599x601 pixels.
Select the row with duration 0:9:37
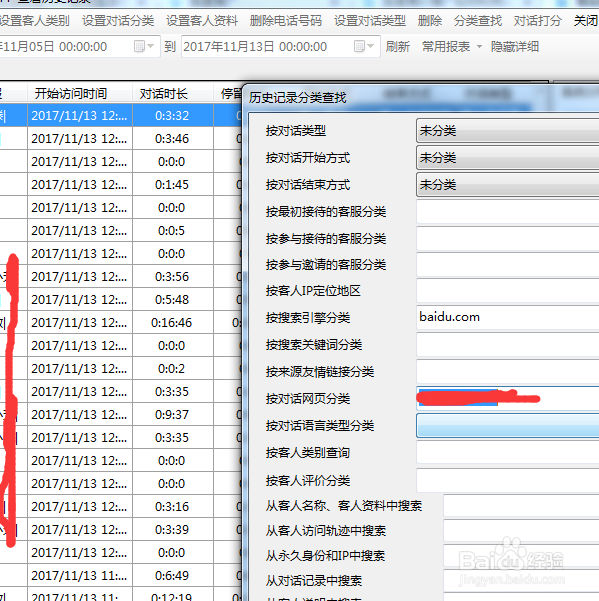pyautogui.click(x=121, y=414)
